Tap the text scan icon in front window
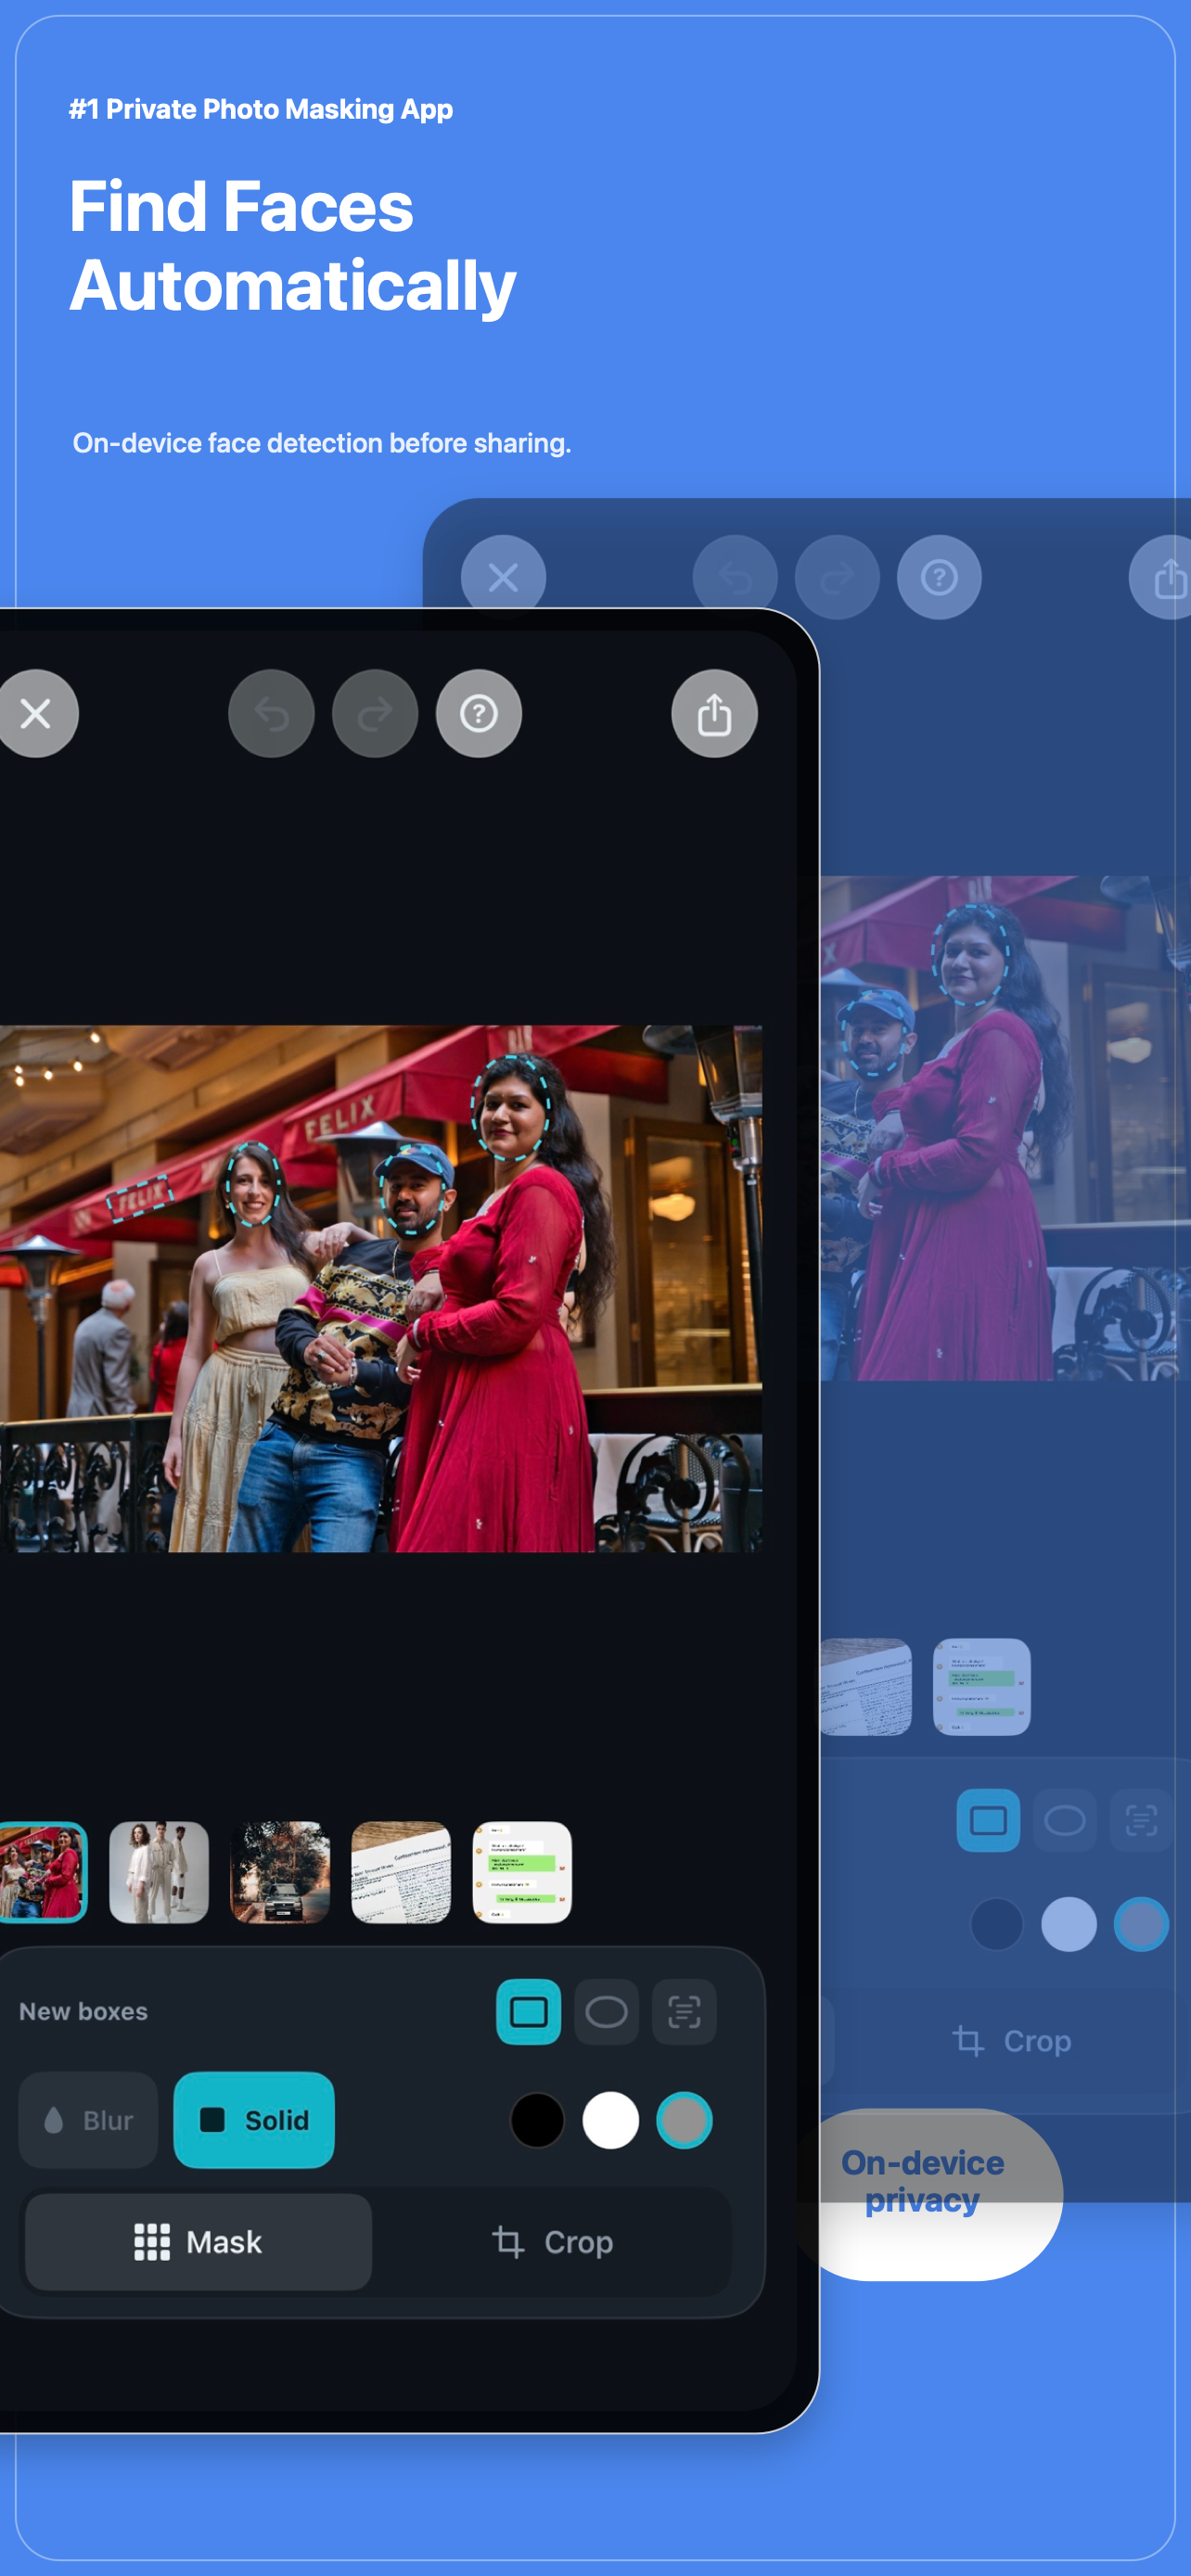This screenshot has width=1191, height=2576. pyautogui.click(x=684, y=2011)
